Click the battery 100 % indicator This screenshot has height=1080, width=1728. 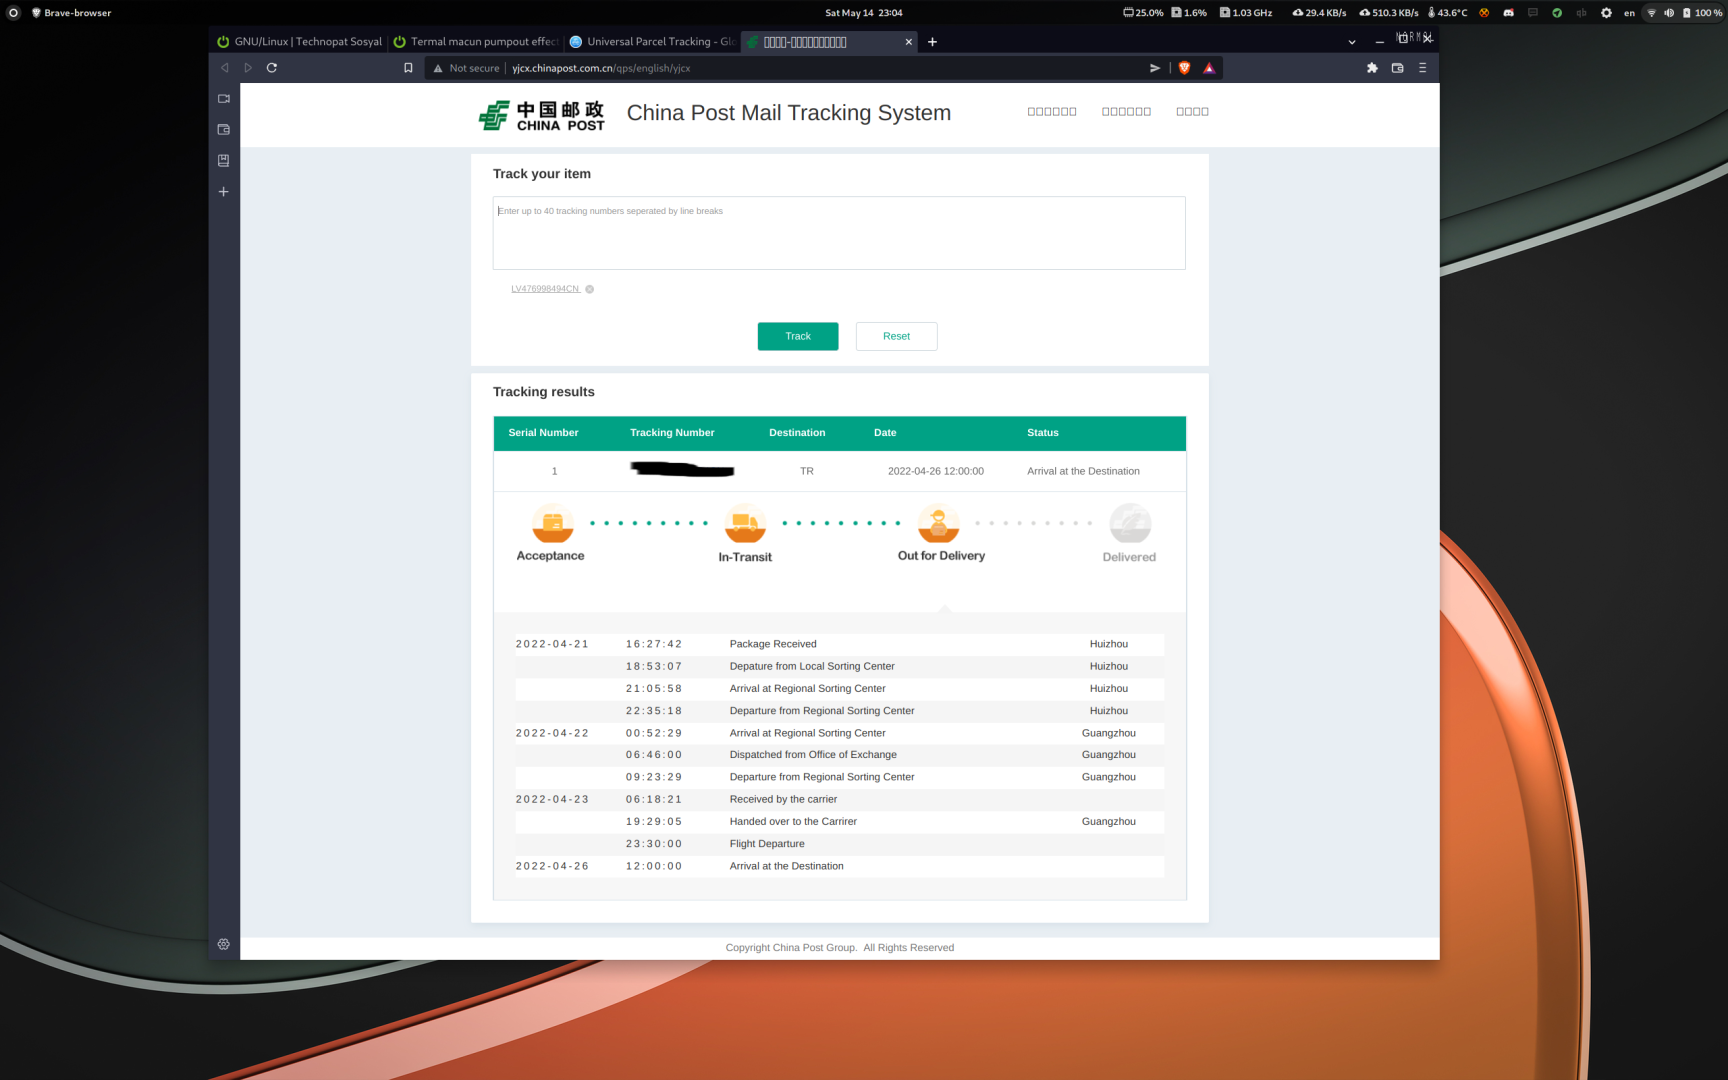(x=1702, y=13)
